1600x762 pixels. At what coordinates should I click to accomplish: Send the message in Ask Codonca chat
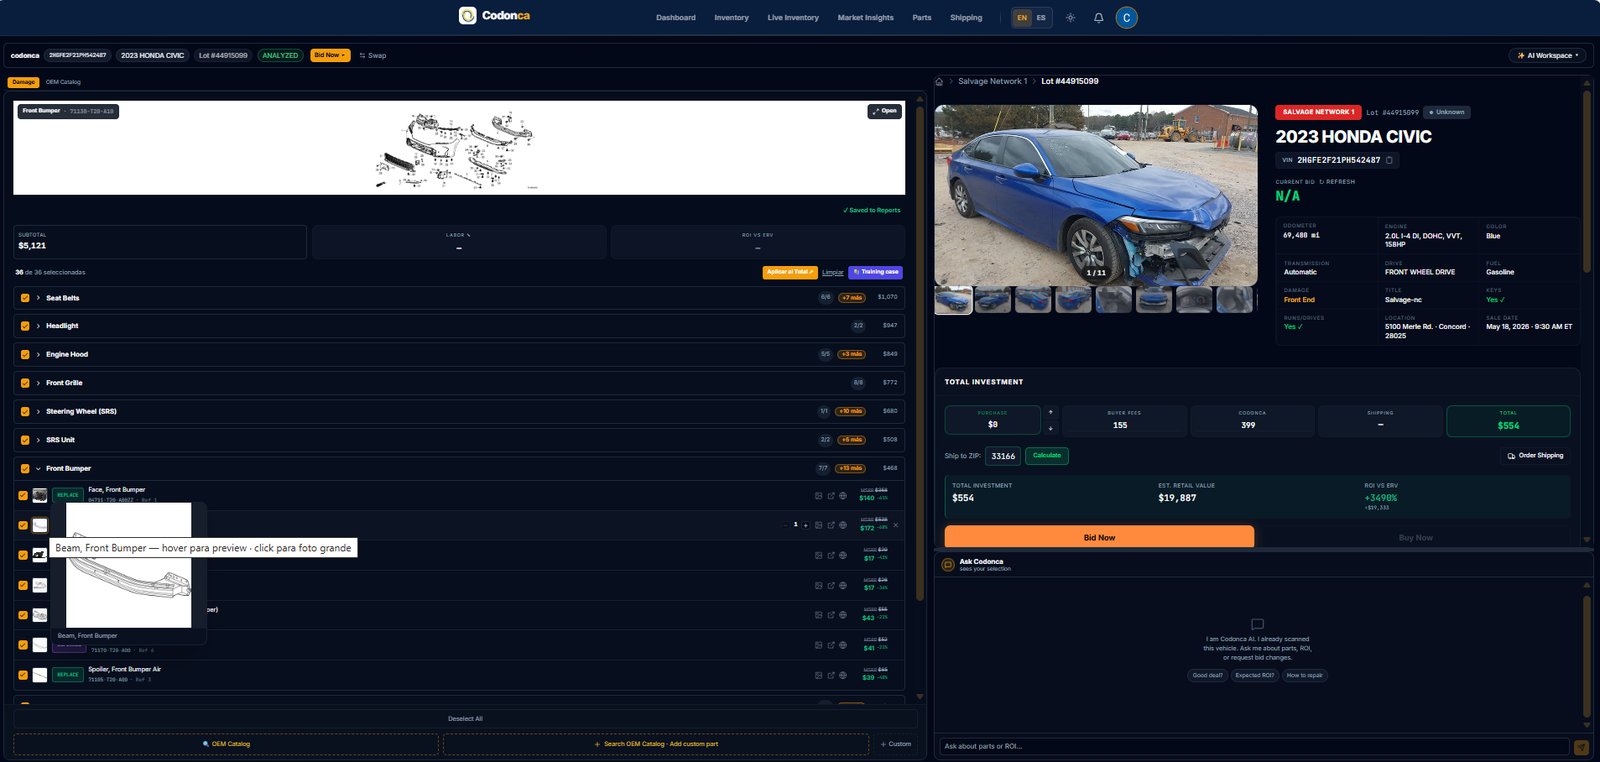(1581, 747)
